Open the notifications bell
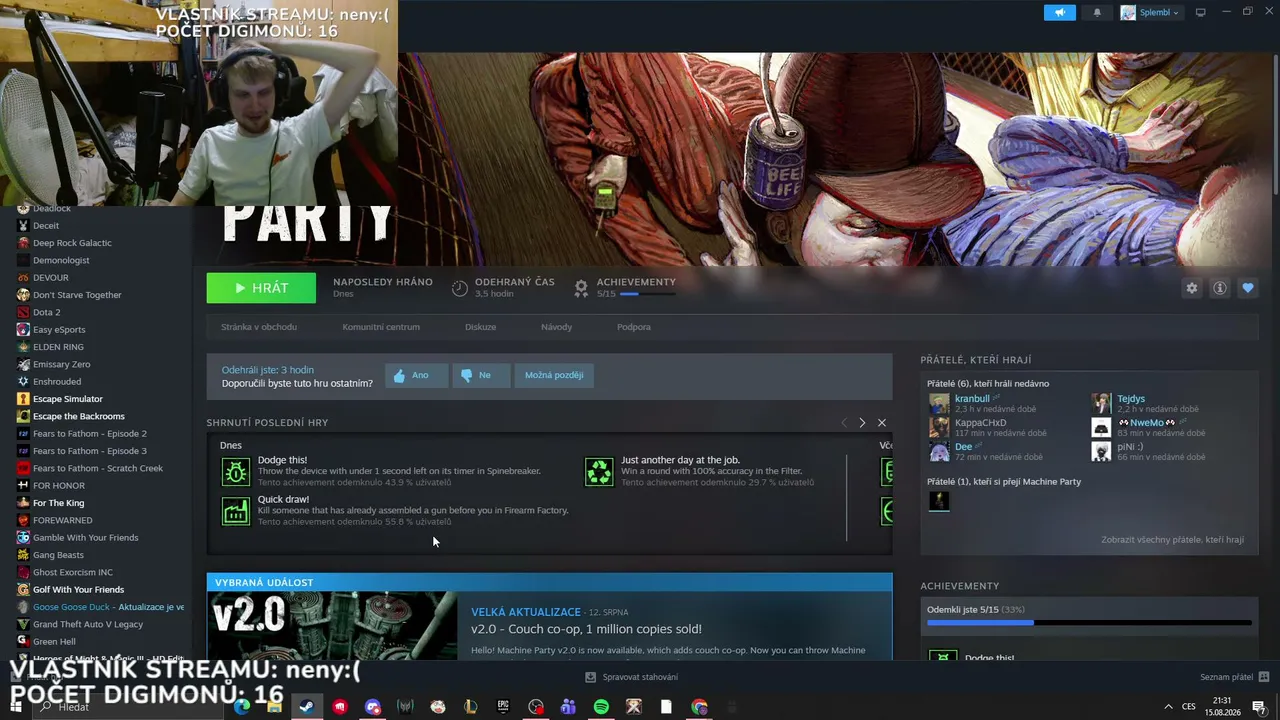The image size is (1280, 720). 1097,12
